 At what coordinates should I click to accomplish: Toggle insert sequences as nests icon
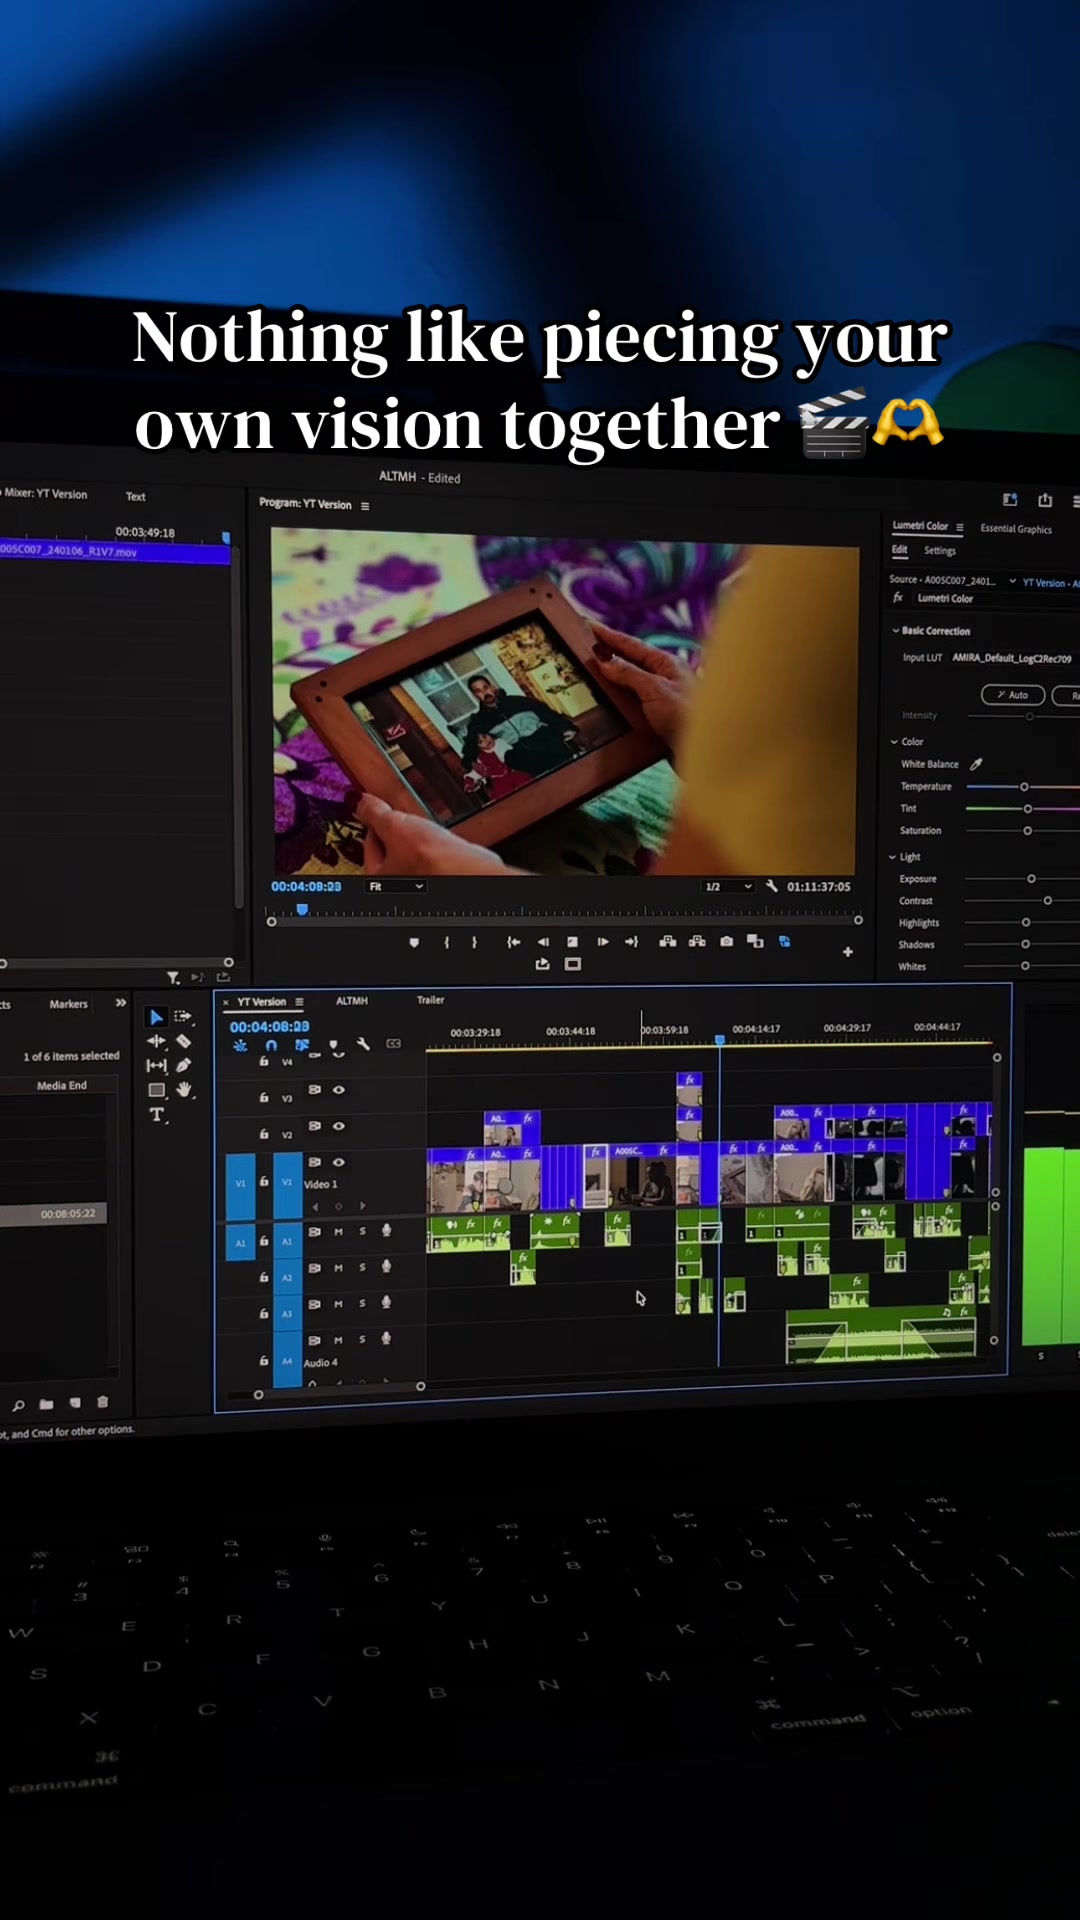pyautogui.click(x=240, y=1045)
